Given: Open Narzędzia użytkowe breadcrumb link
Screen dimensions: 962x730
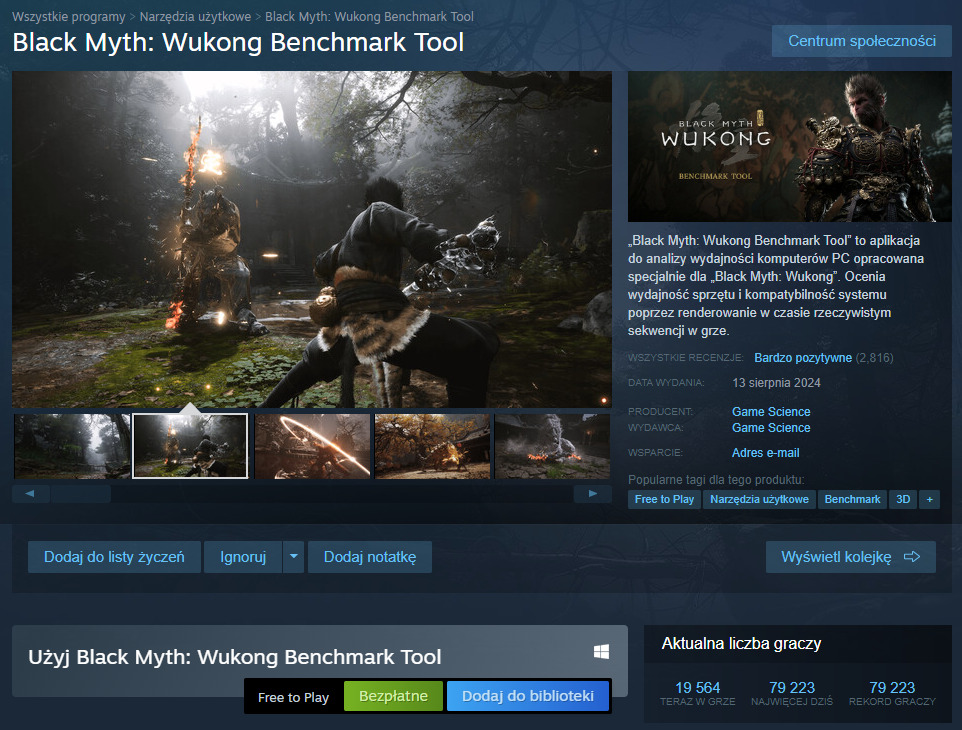Looking at the screenshot, I should pyautogui.click(x=195, y=17).
